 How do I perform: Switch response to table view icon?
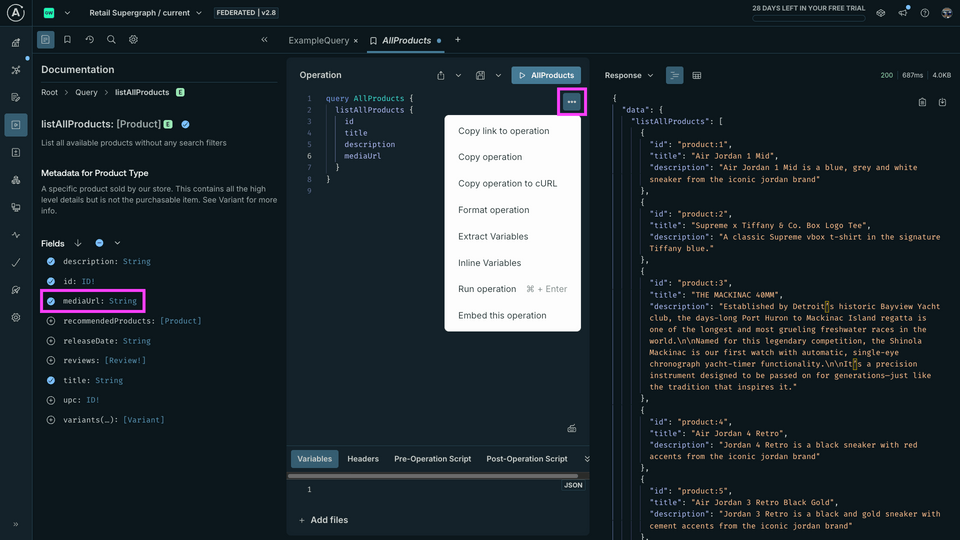tap(697, 75)
